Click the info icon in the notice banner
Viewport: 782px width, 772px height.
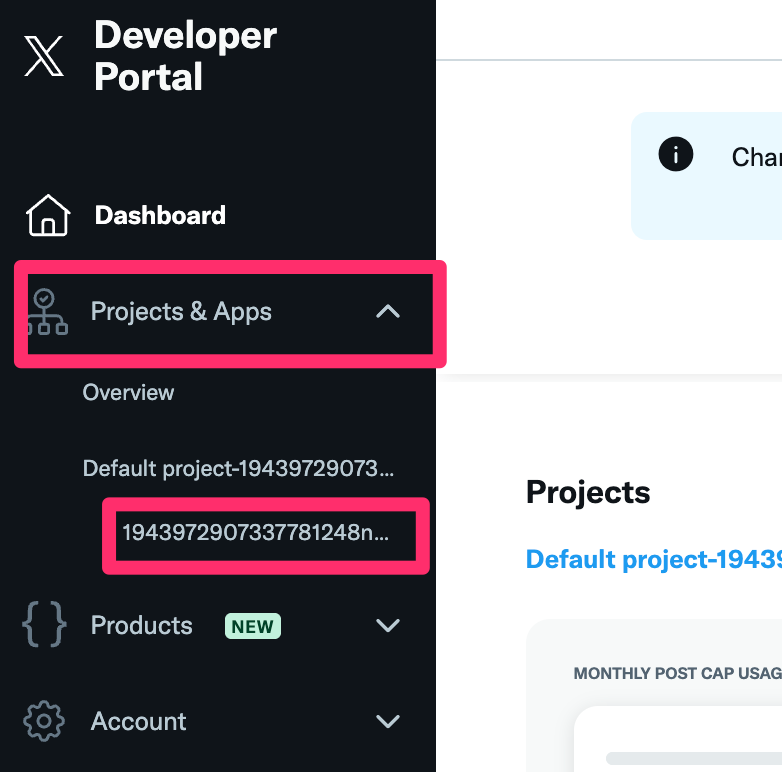[676, 154]
